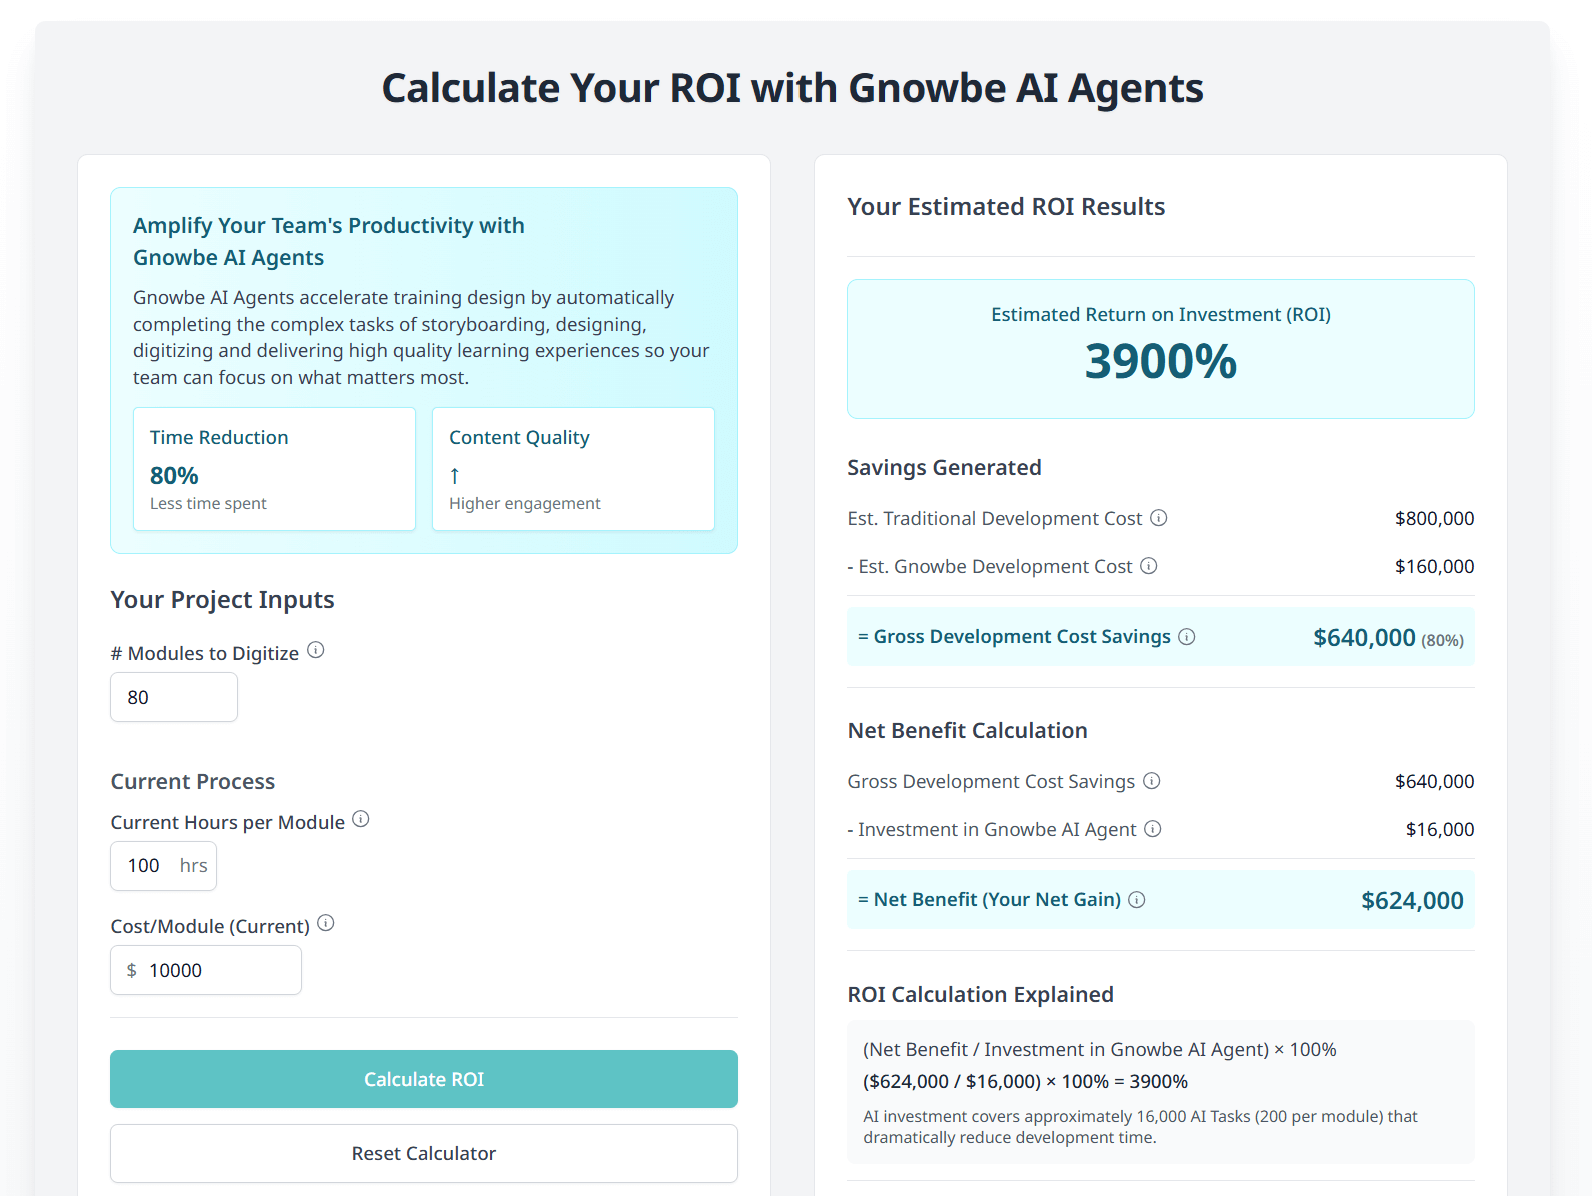Screen dimensions: 1592x1196
Task: Click the Savings Generated section heading
Action: (x=944, y=467)
